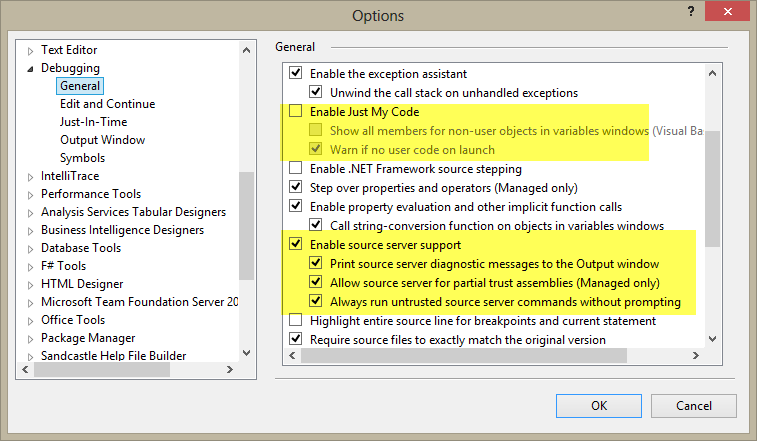
Task: Click the settings list scrollbar down arrow
Action: coord(712,338)
